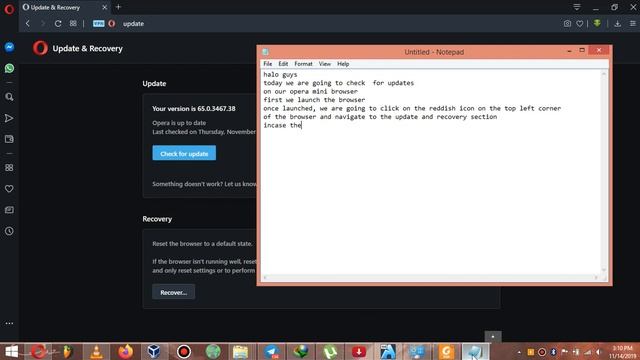Viewport: 640px width, 360px height.
Task: Open Telegram from the taskbar
Action: pyautogui.click(x=271, y=351)
